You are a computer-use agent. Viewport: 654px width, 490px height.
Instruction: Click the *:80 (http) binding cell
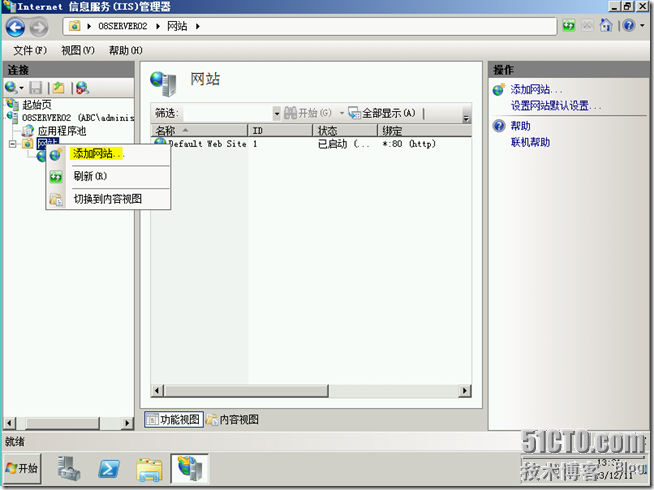pyautogui.click(x=409, y=144)
